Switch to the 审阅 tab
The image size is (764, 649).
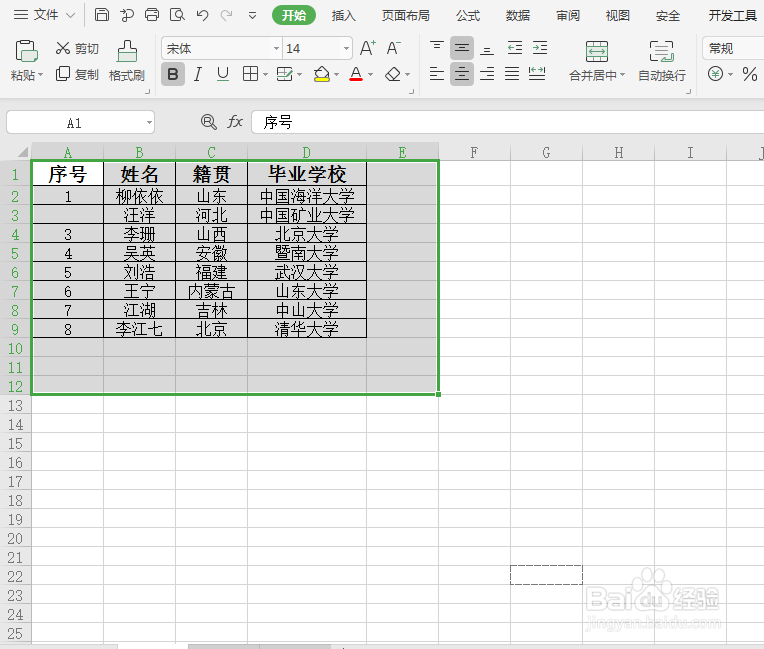coord(568,16)
